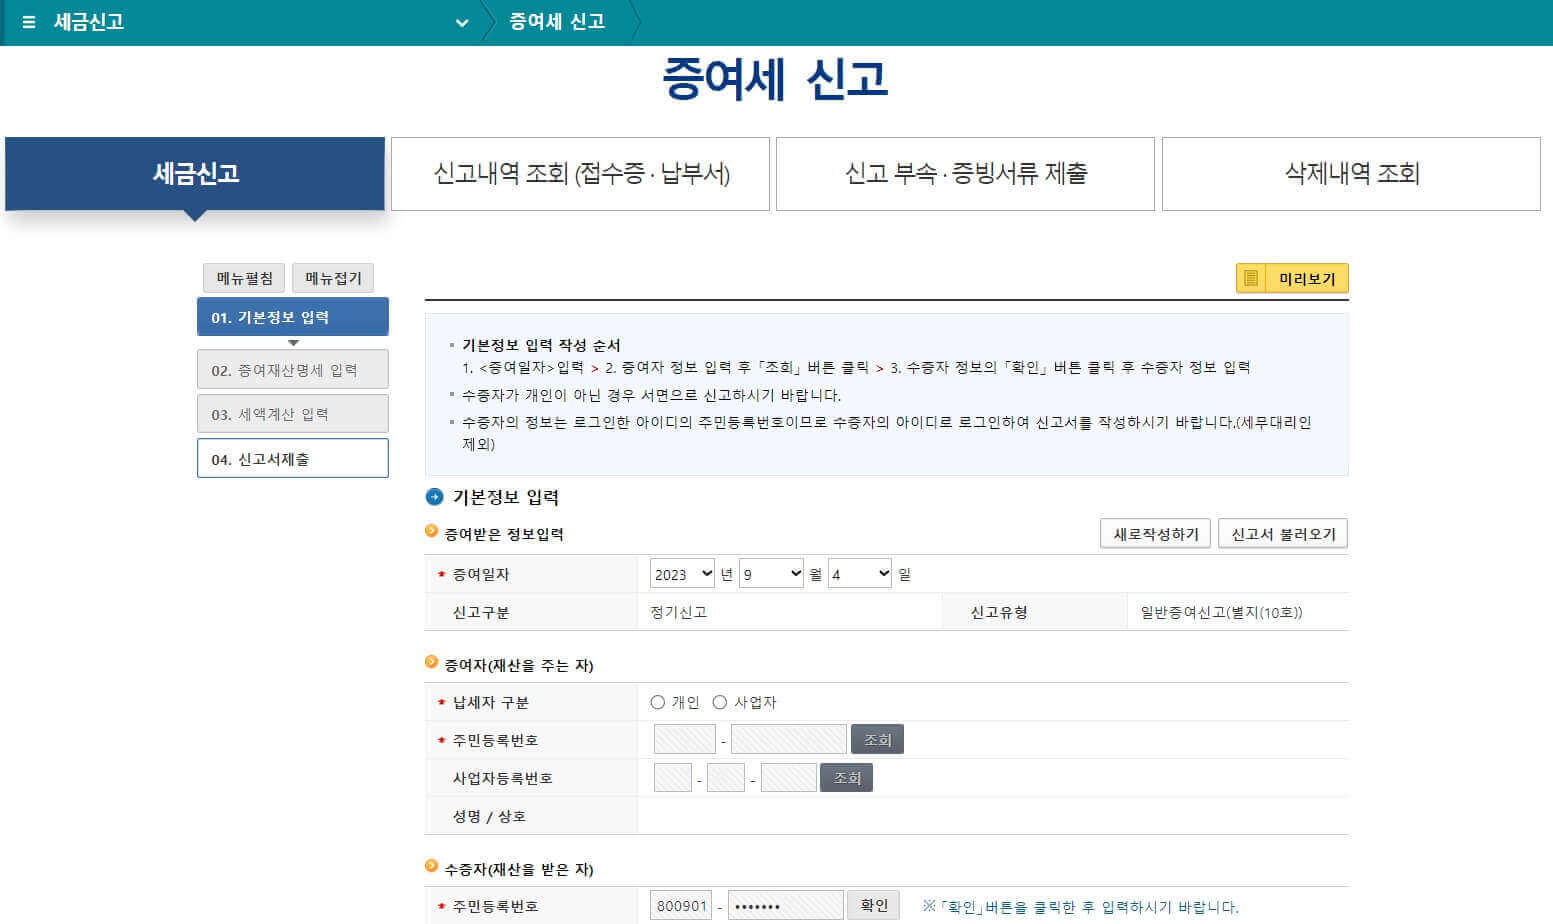Open 신고내역 조회 (접수증·납부서) tab
The width and height of the screenshot is (1553, 924).
[x=581, y=174]
